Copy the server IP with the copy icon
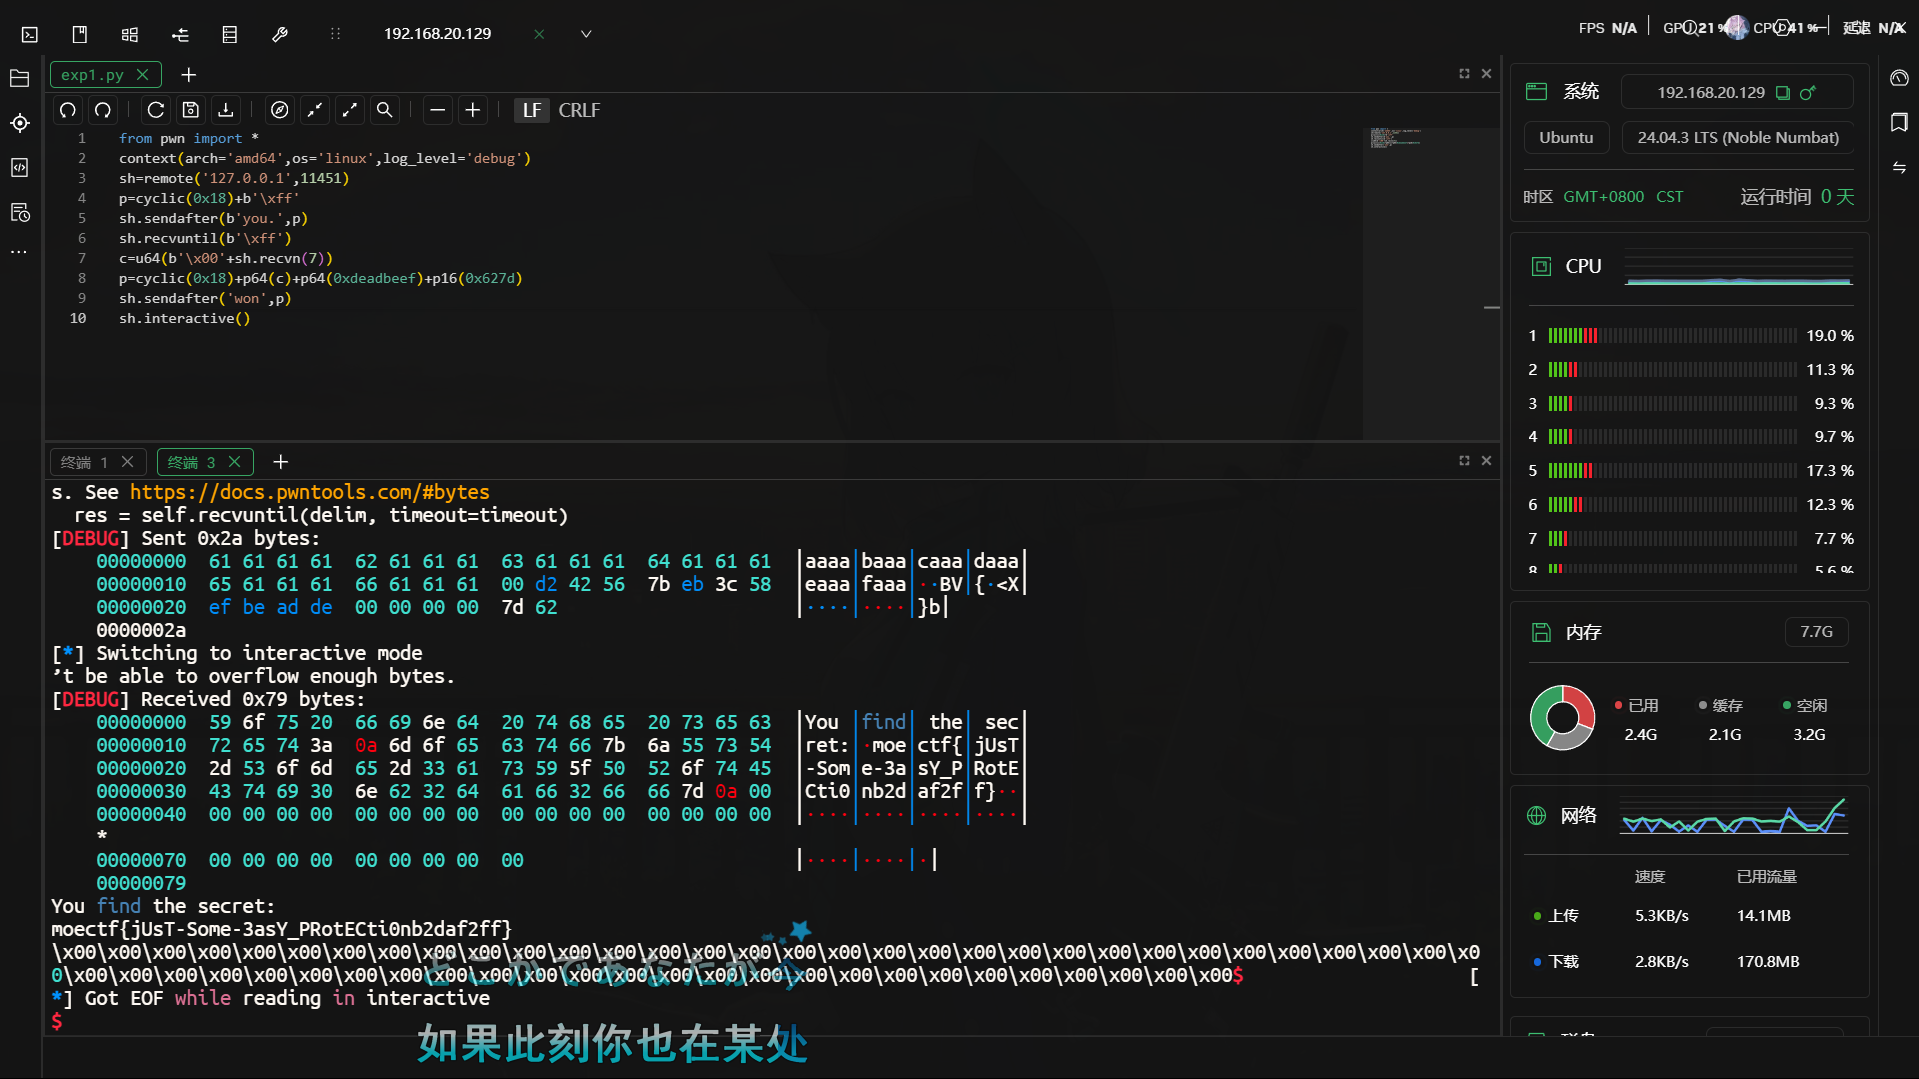The height and width of the screenshot is (1079, 1919). click(1782, 92)
